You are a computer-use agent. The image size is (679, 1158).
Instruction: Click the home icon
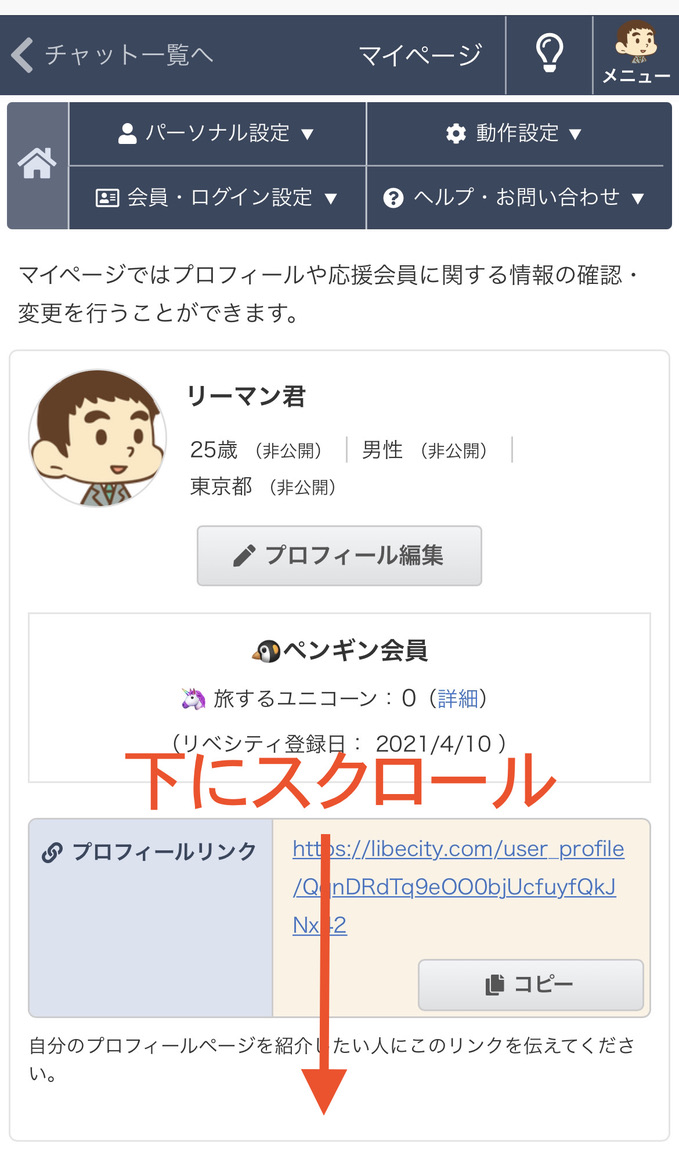pyautogui.click(x=37, y=164)
